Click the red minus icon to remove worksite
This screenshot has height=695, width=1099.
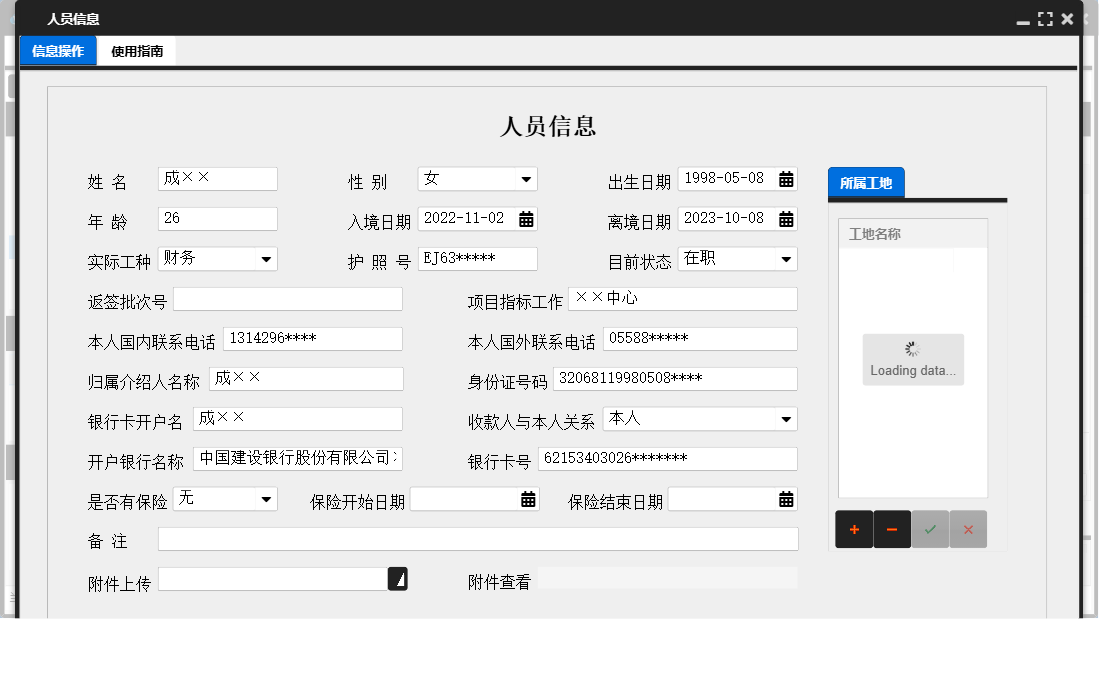coord(891,529)
